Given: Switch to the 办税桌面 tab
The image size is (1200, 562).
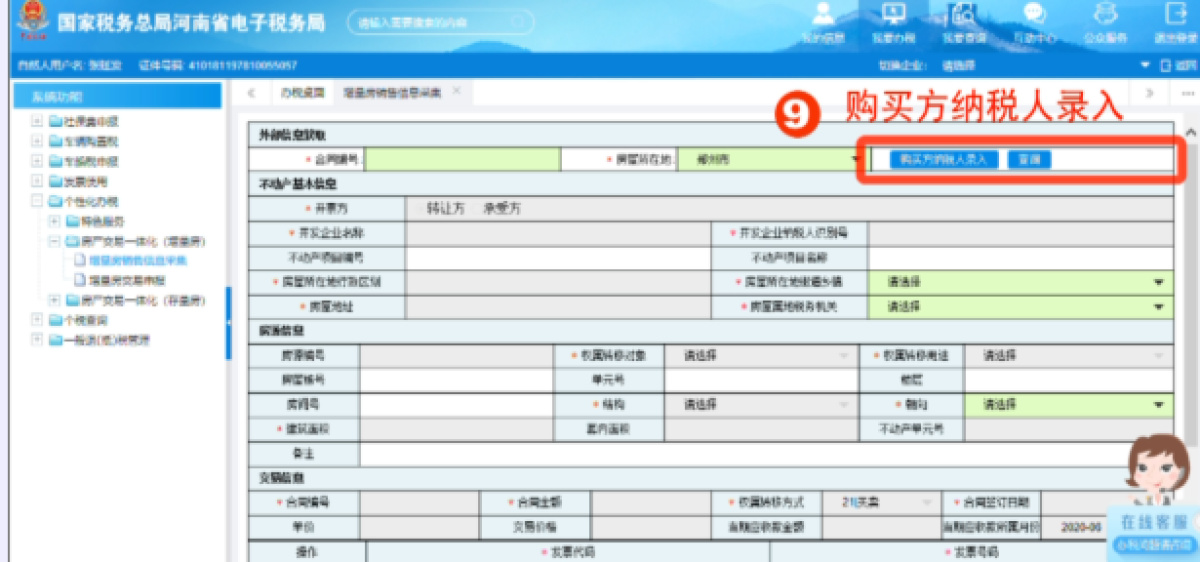Looking at the screenshot, I should [x=302, y=92].
